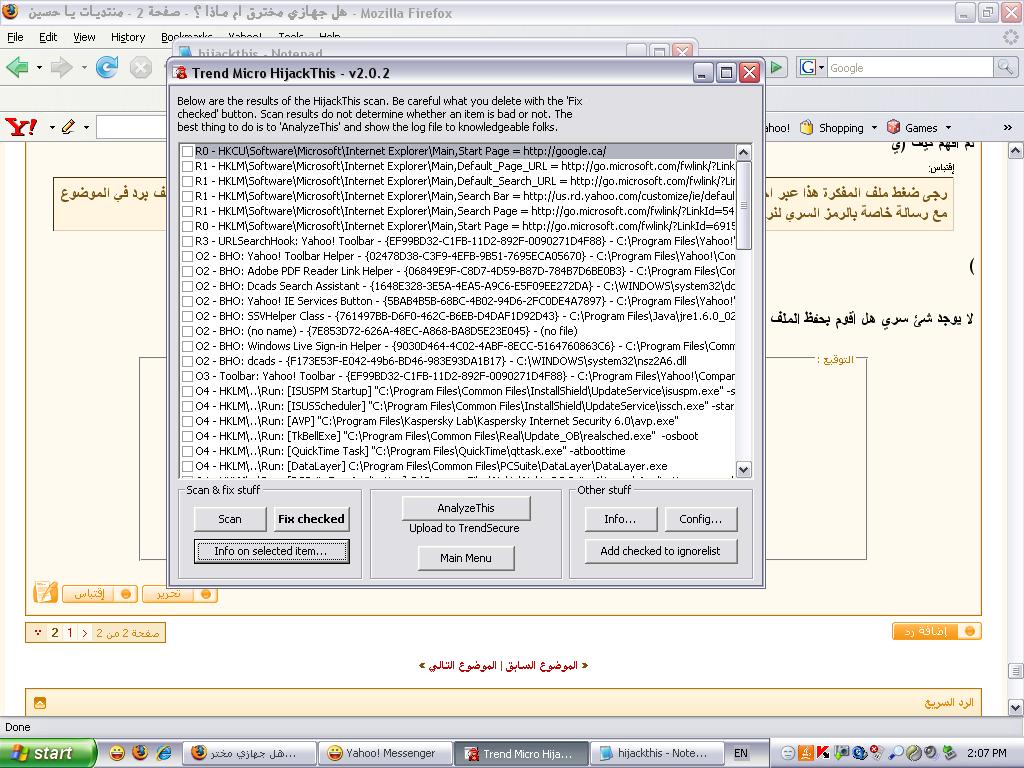Click the Firefox Reload page icon

click(106, 68)
